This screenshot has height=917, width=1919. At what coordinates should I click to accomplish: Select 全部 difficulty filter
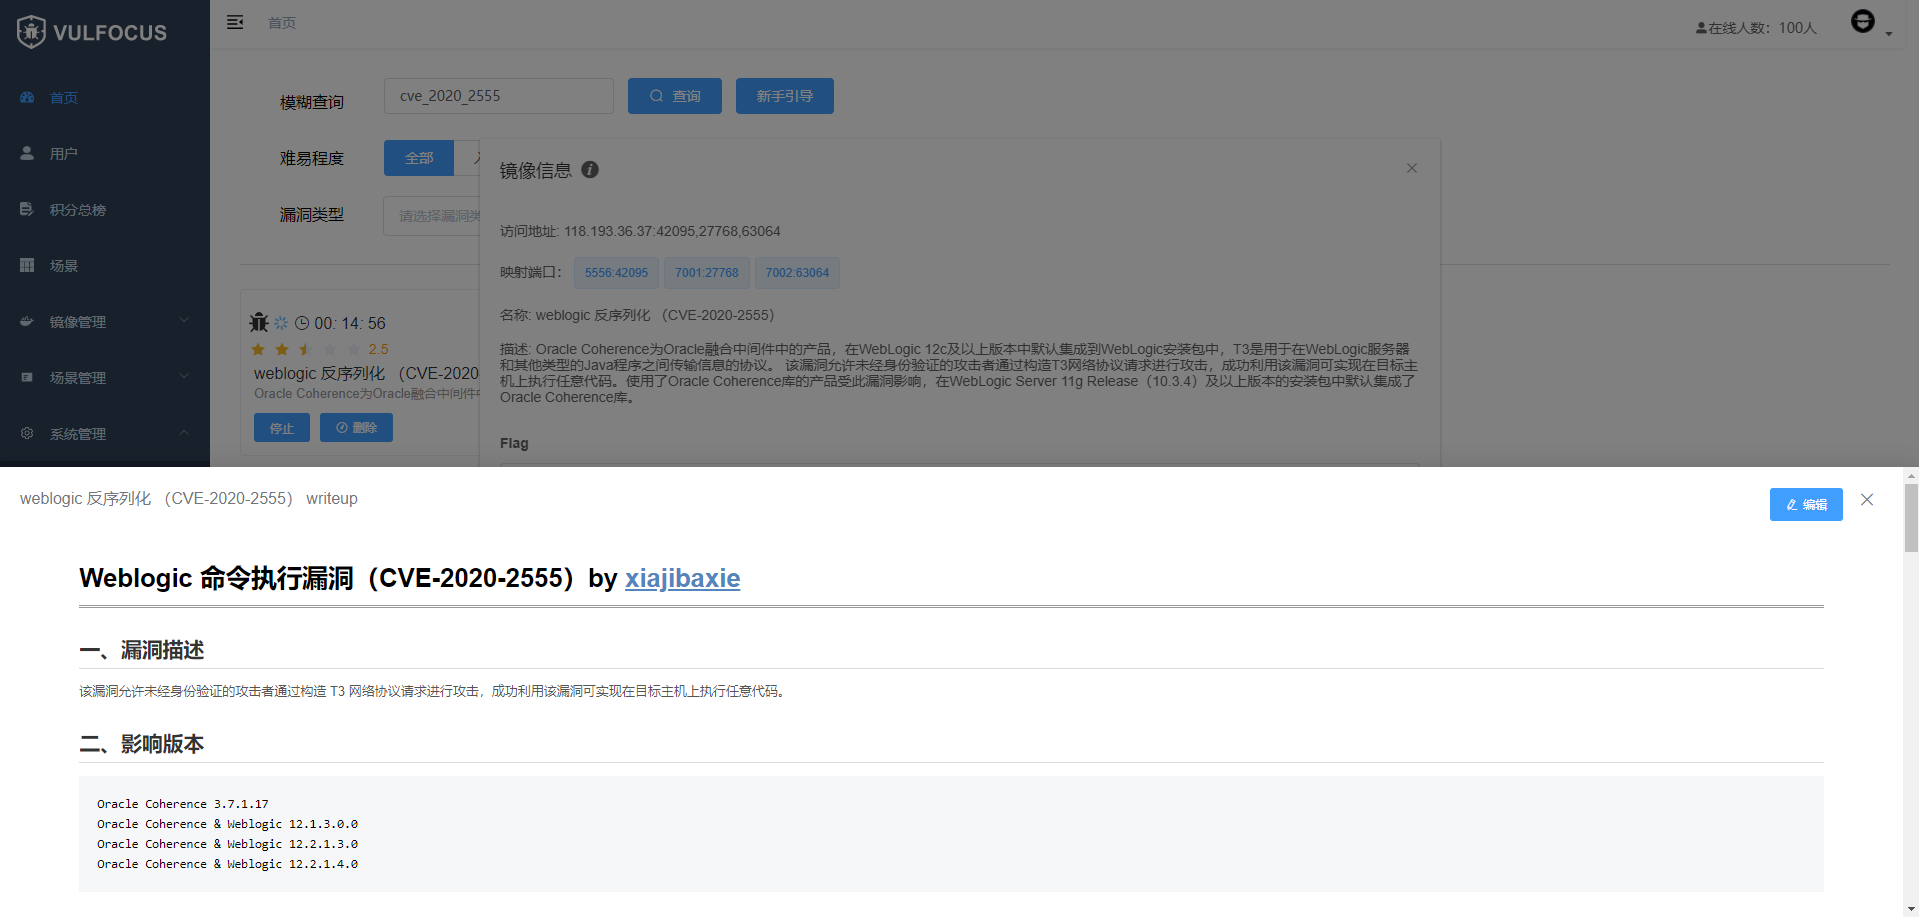419,158
